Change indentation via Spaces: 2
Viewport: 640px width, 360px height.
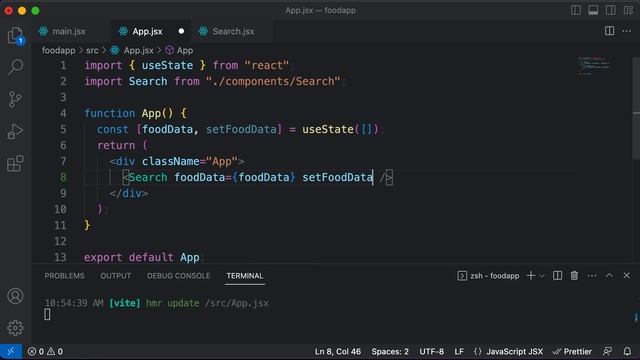390,351
